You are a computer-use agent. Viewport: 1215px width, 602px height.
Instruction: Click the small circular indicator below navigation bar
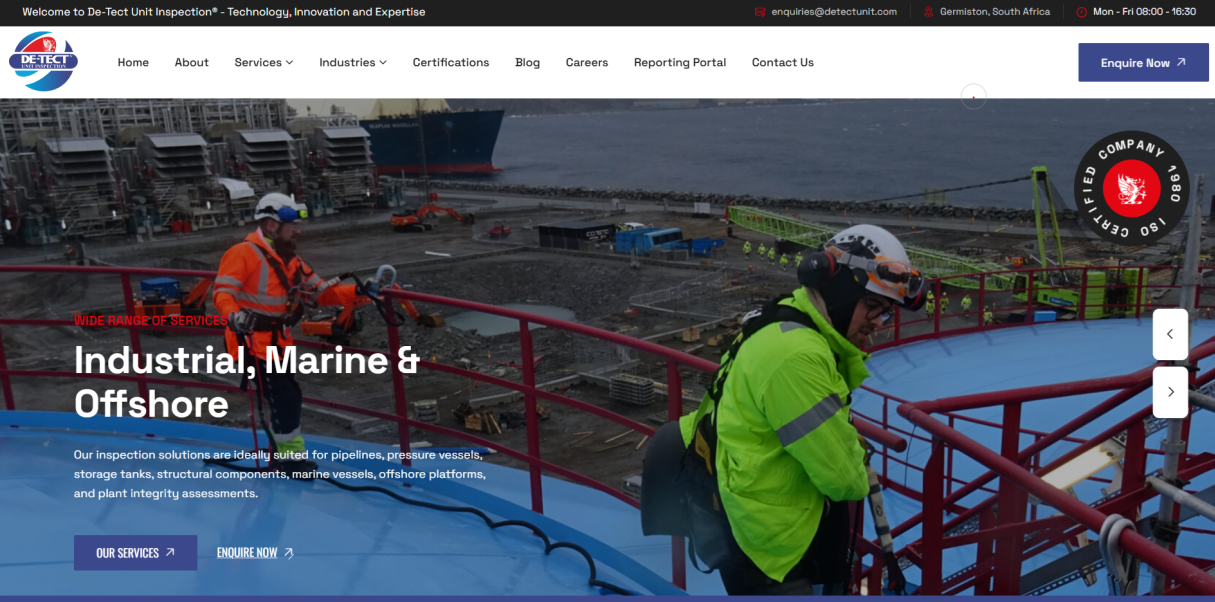pos(973,96)
